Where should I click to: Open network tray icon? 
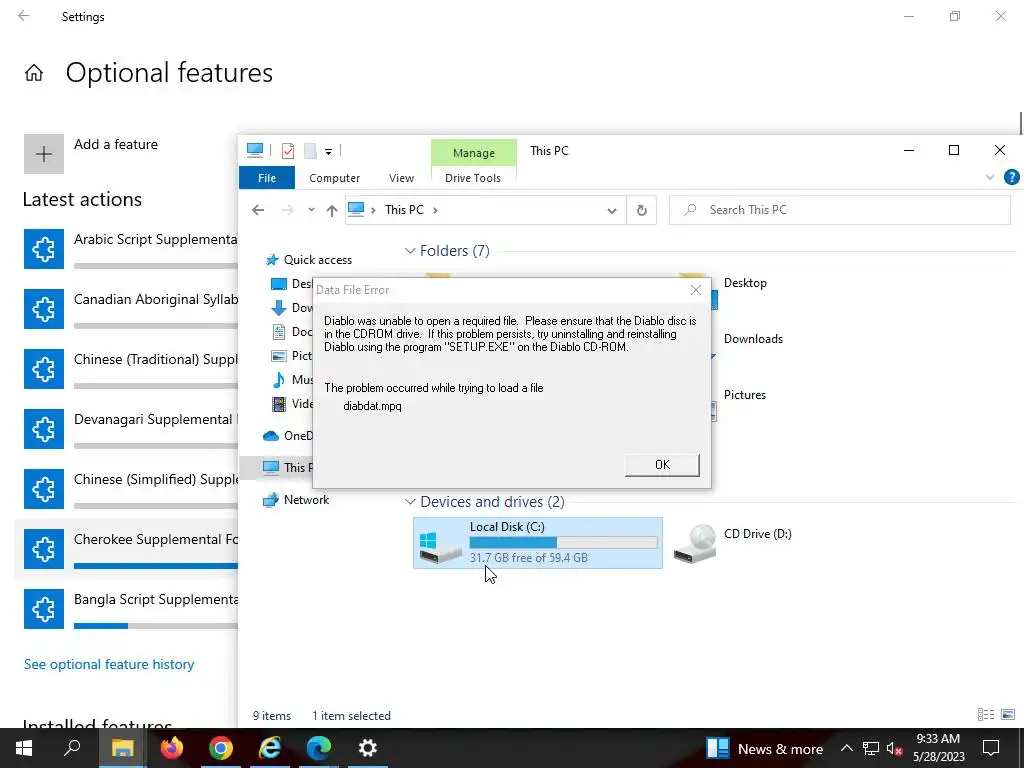coord(871,748)
